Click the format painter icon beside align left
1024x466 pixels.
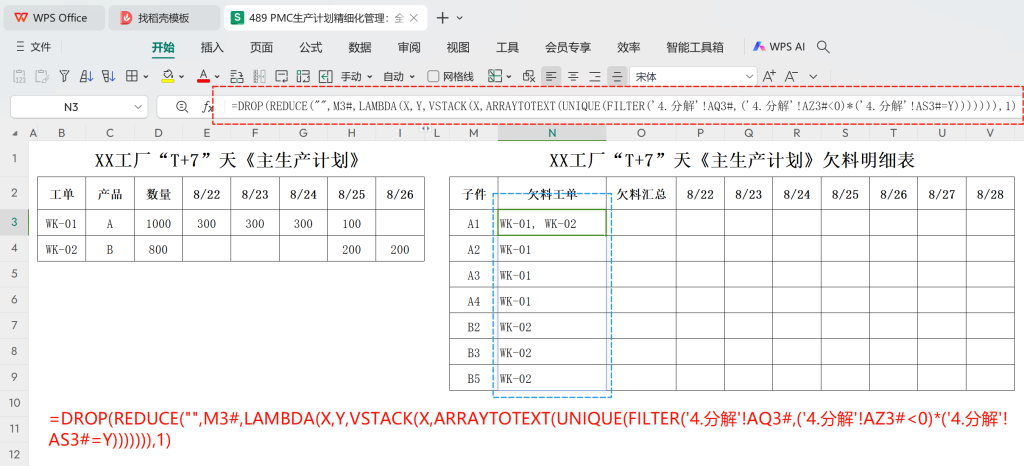528,76
